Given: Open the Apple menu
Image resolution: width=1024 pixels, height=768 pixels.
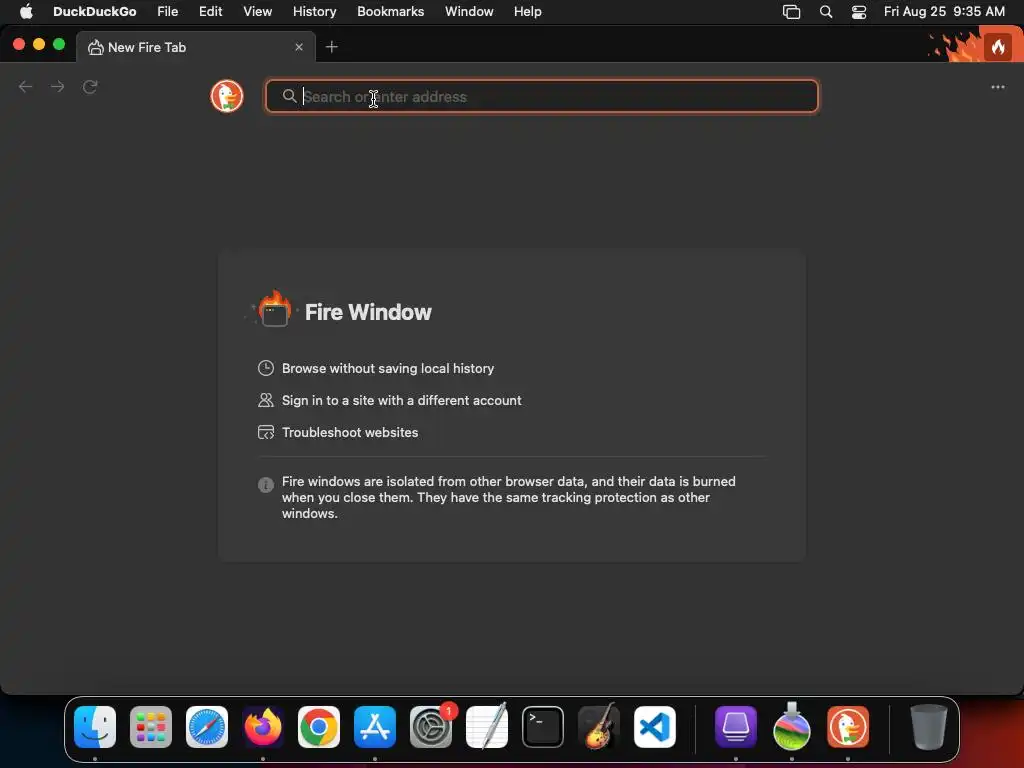Looking at the screenshot, I should [26, 12].
